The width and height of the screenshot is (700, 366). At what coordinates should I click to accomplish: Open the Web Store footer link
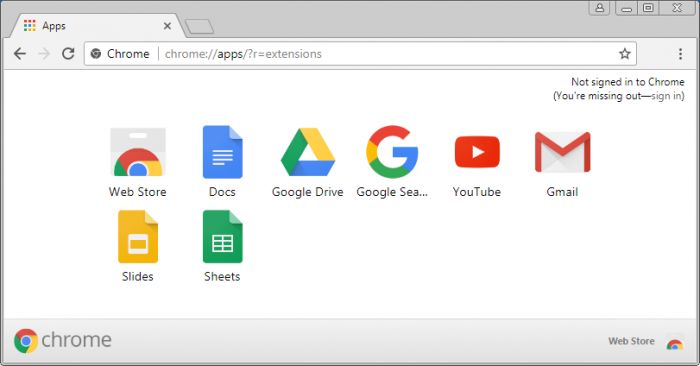click(631, 341)
